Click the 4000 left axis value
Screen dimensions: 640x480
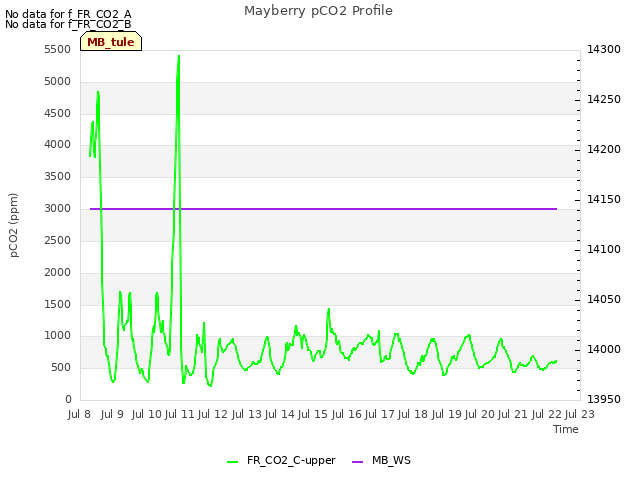58,145
